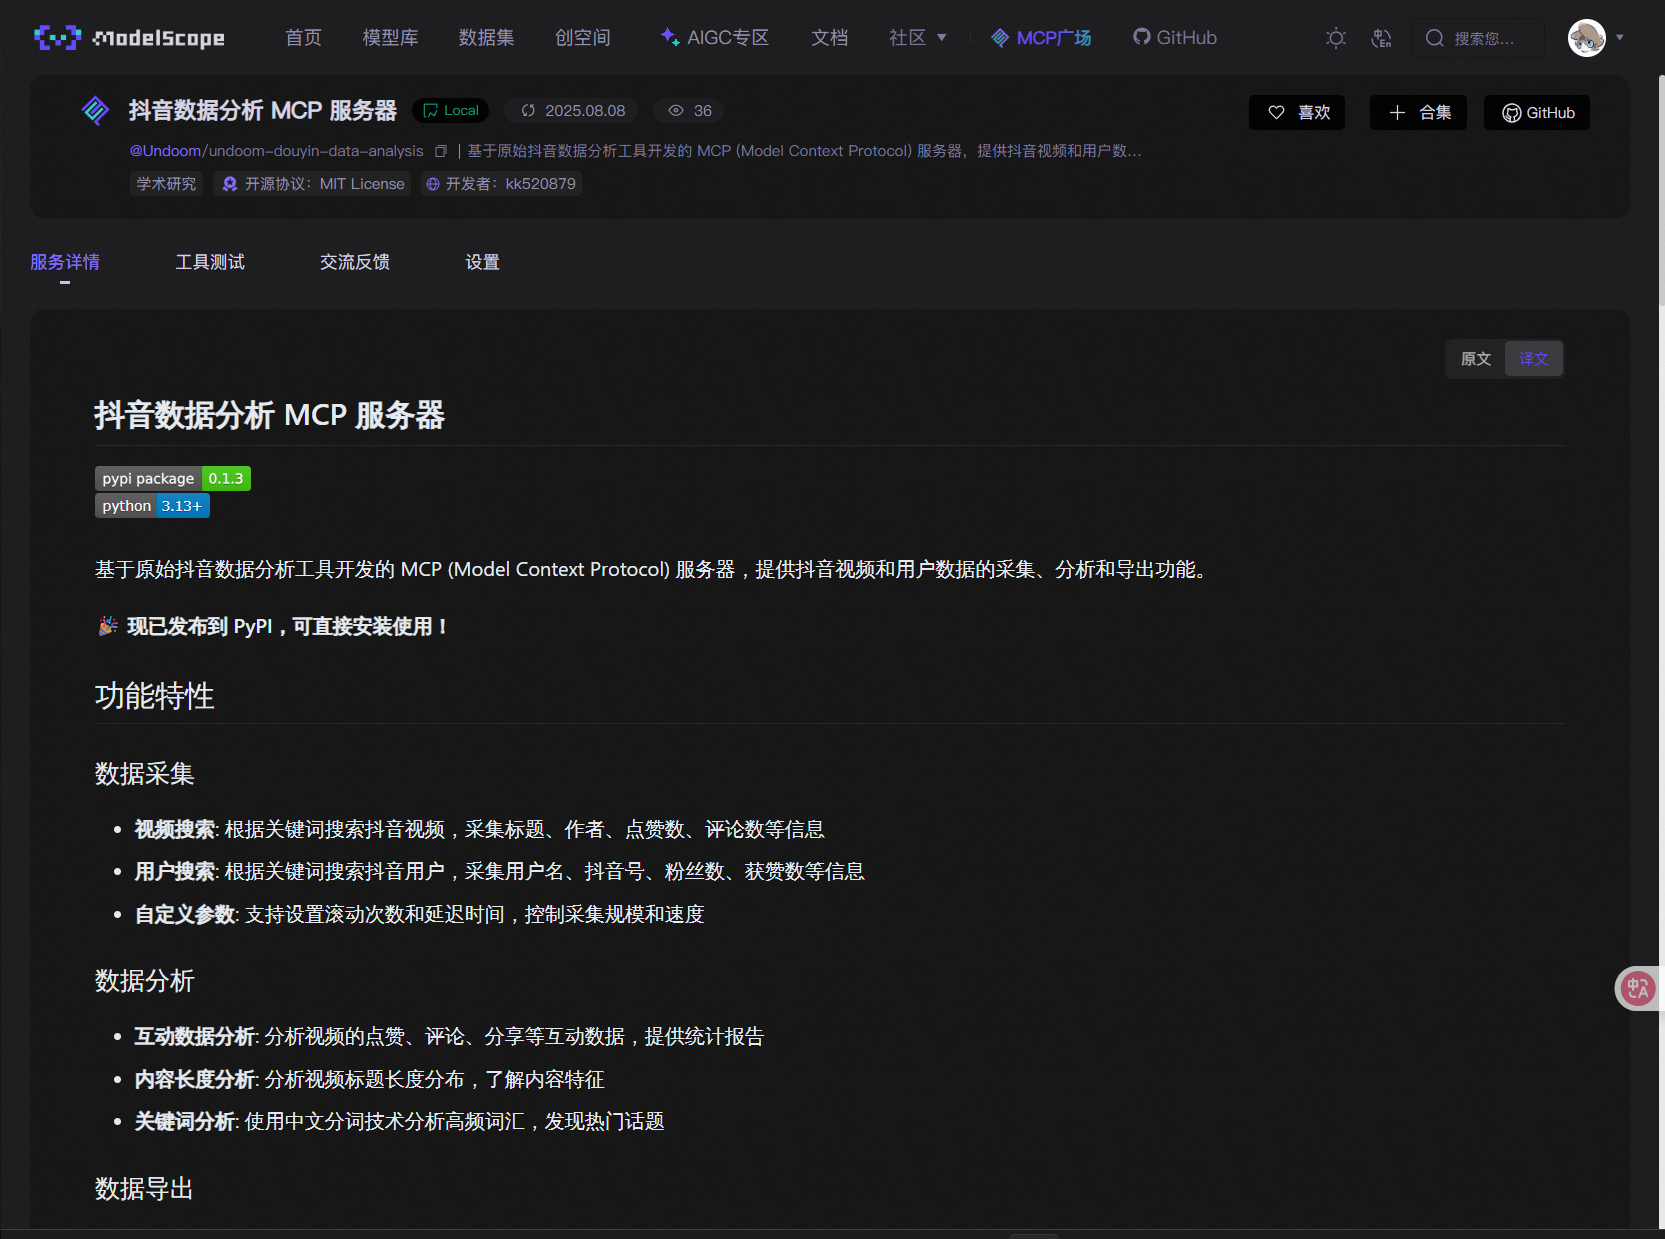Image resolution: width=1665 pixels, height=1239 pixels.
Task: Click the 互动数据分析 bullet item
Action: [450, 1037]
